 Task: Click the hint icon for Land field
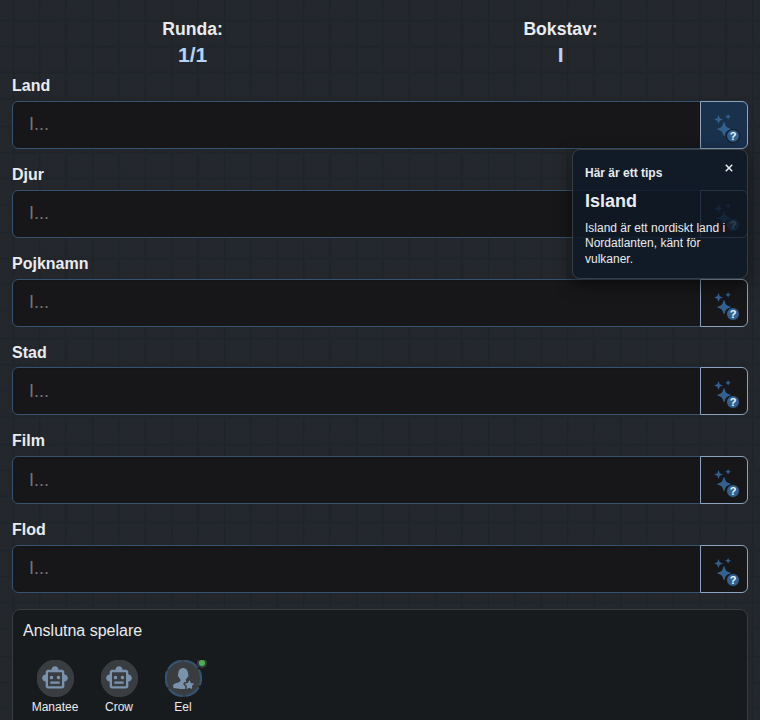(x=724, y=125)
